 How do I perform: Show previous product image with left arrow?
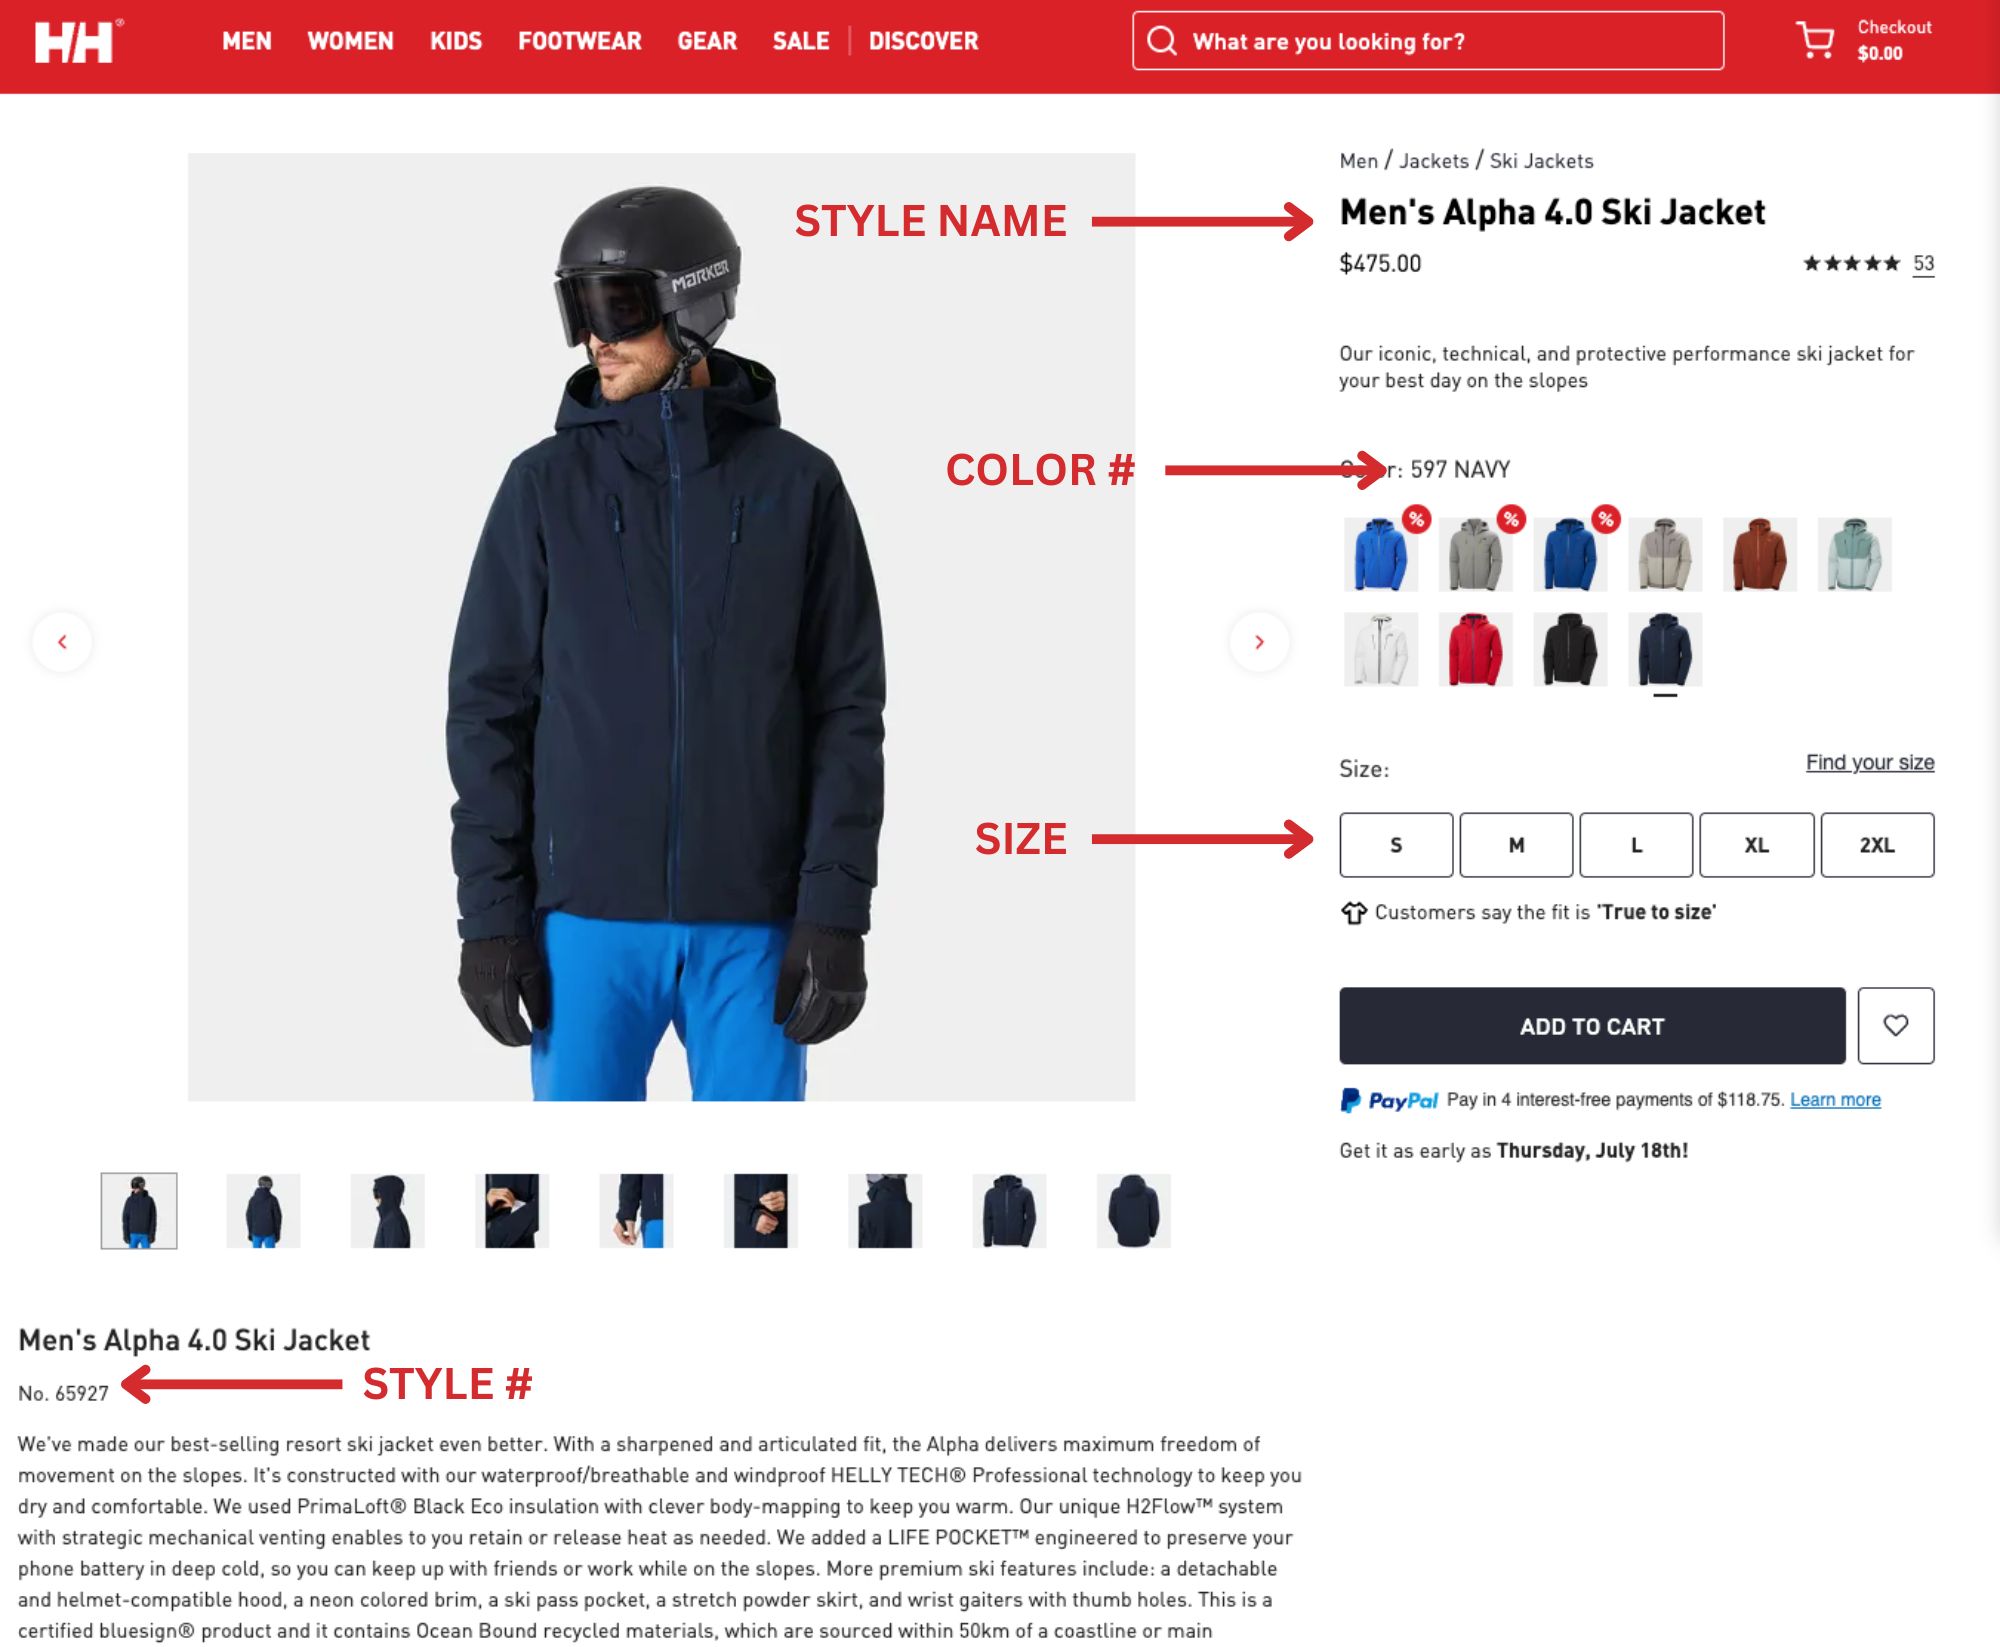[62, 641]
